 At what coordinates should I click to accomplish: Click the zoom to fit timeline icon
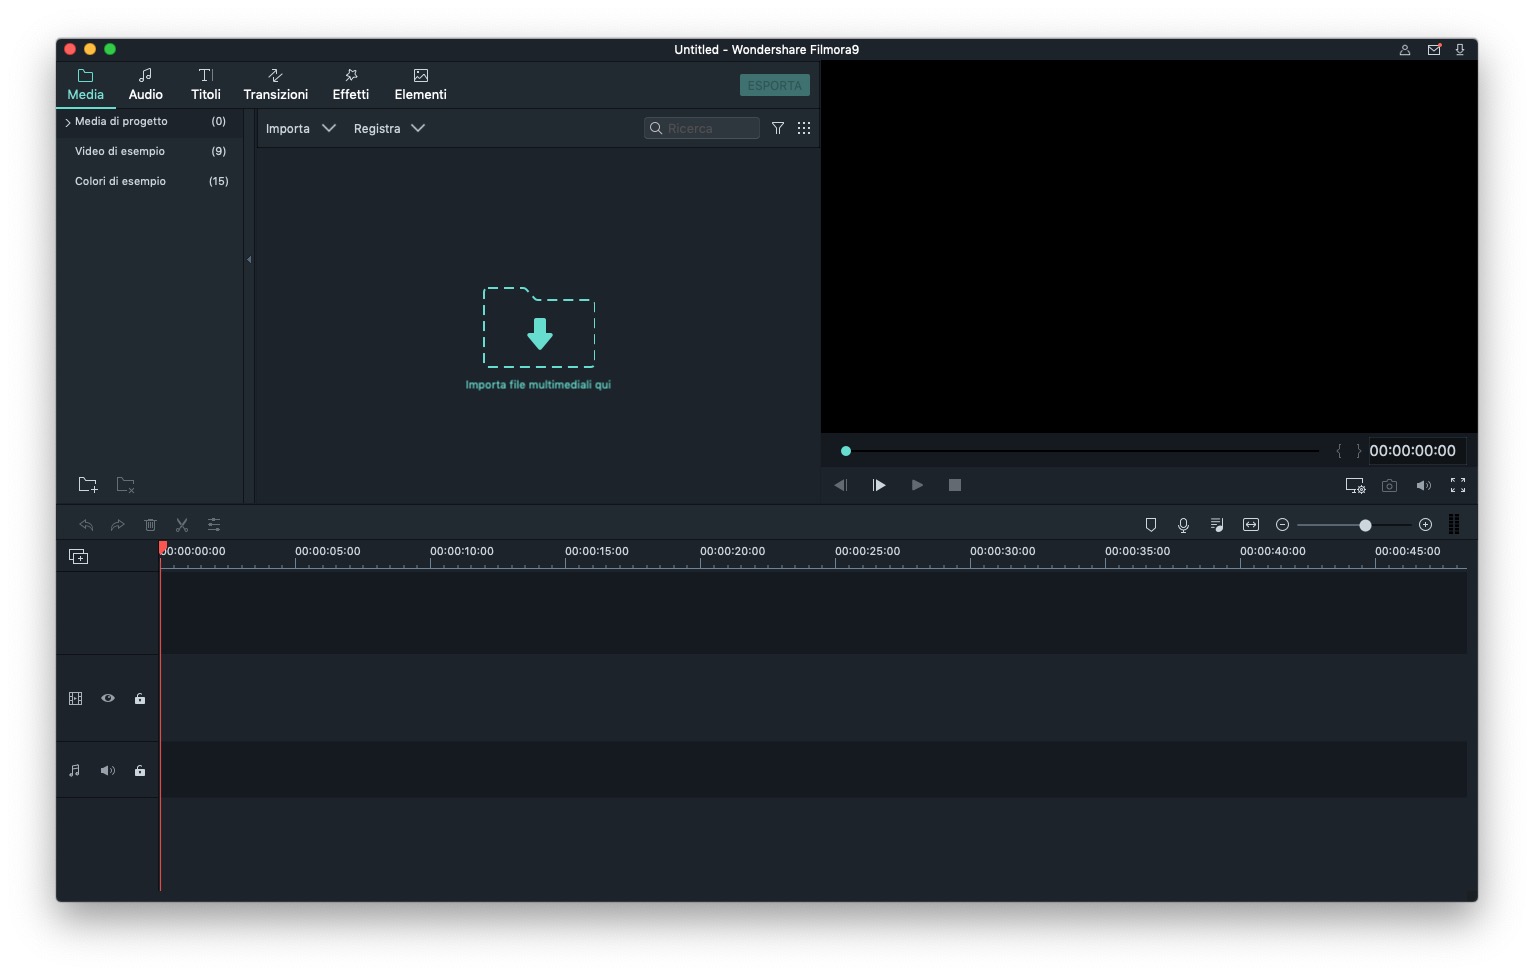point(1250,525)
